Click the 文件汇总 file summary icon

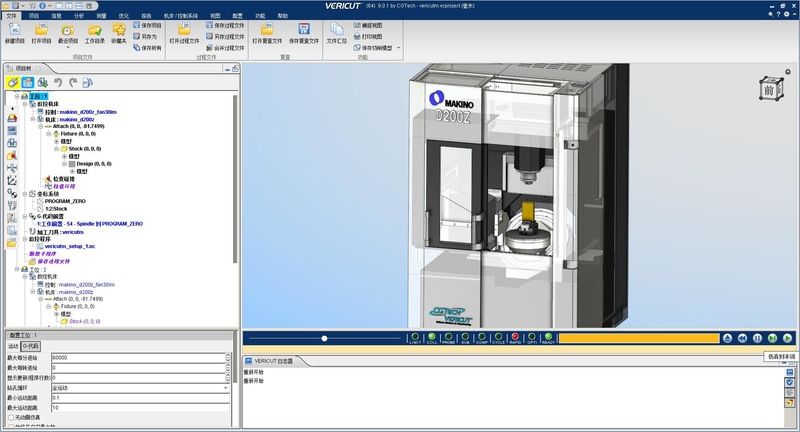(336, 30)
